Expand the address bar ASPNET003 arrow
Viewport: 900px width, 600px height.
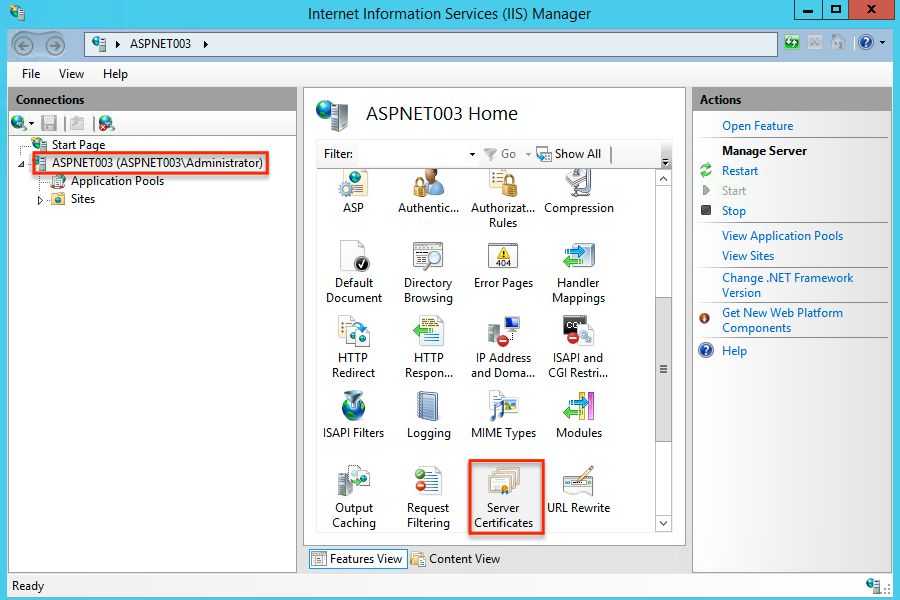(x=205, y=44)
